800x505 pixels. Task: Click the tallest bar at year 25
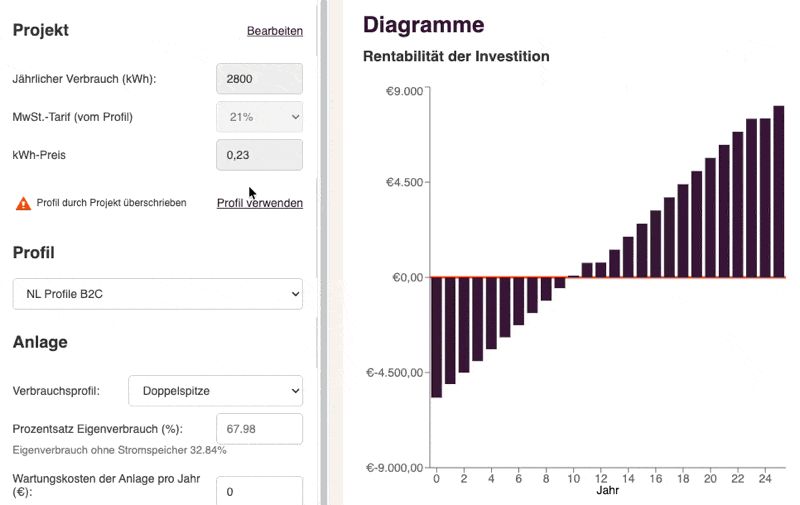(x=778, y=191)
